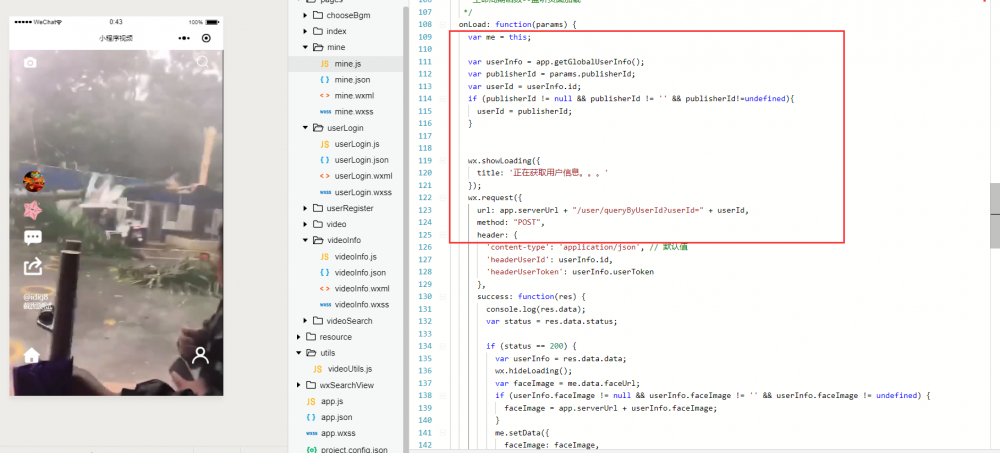Collapse the userLogin folder
The width and height of the screenshot is (1000, 453).
pos(305,128)
